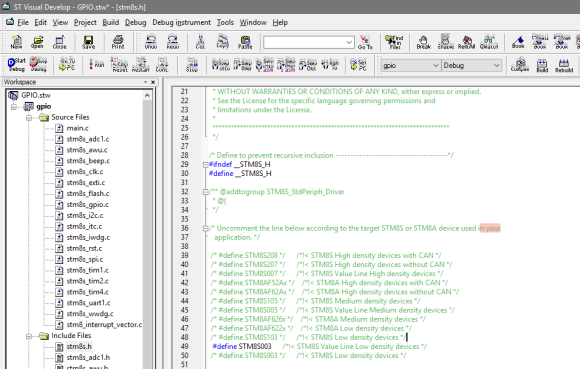Compile current file via Compile icon

(x=520, y=64)
